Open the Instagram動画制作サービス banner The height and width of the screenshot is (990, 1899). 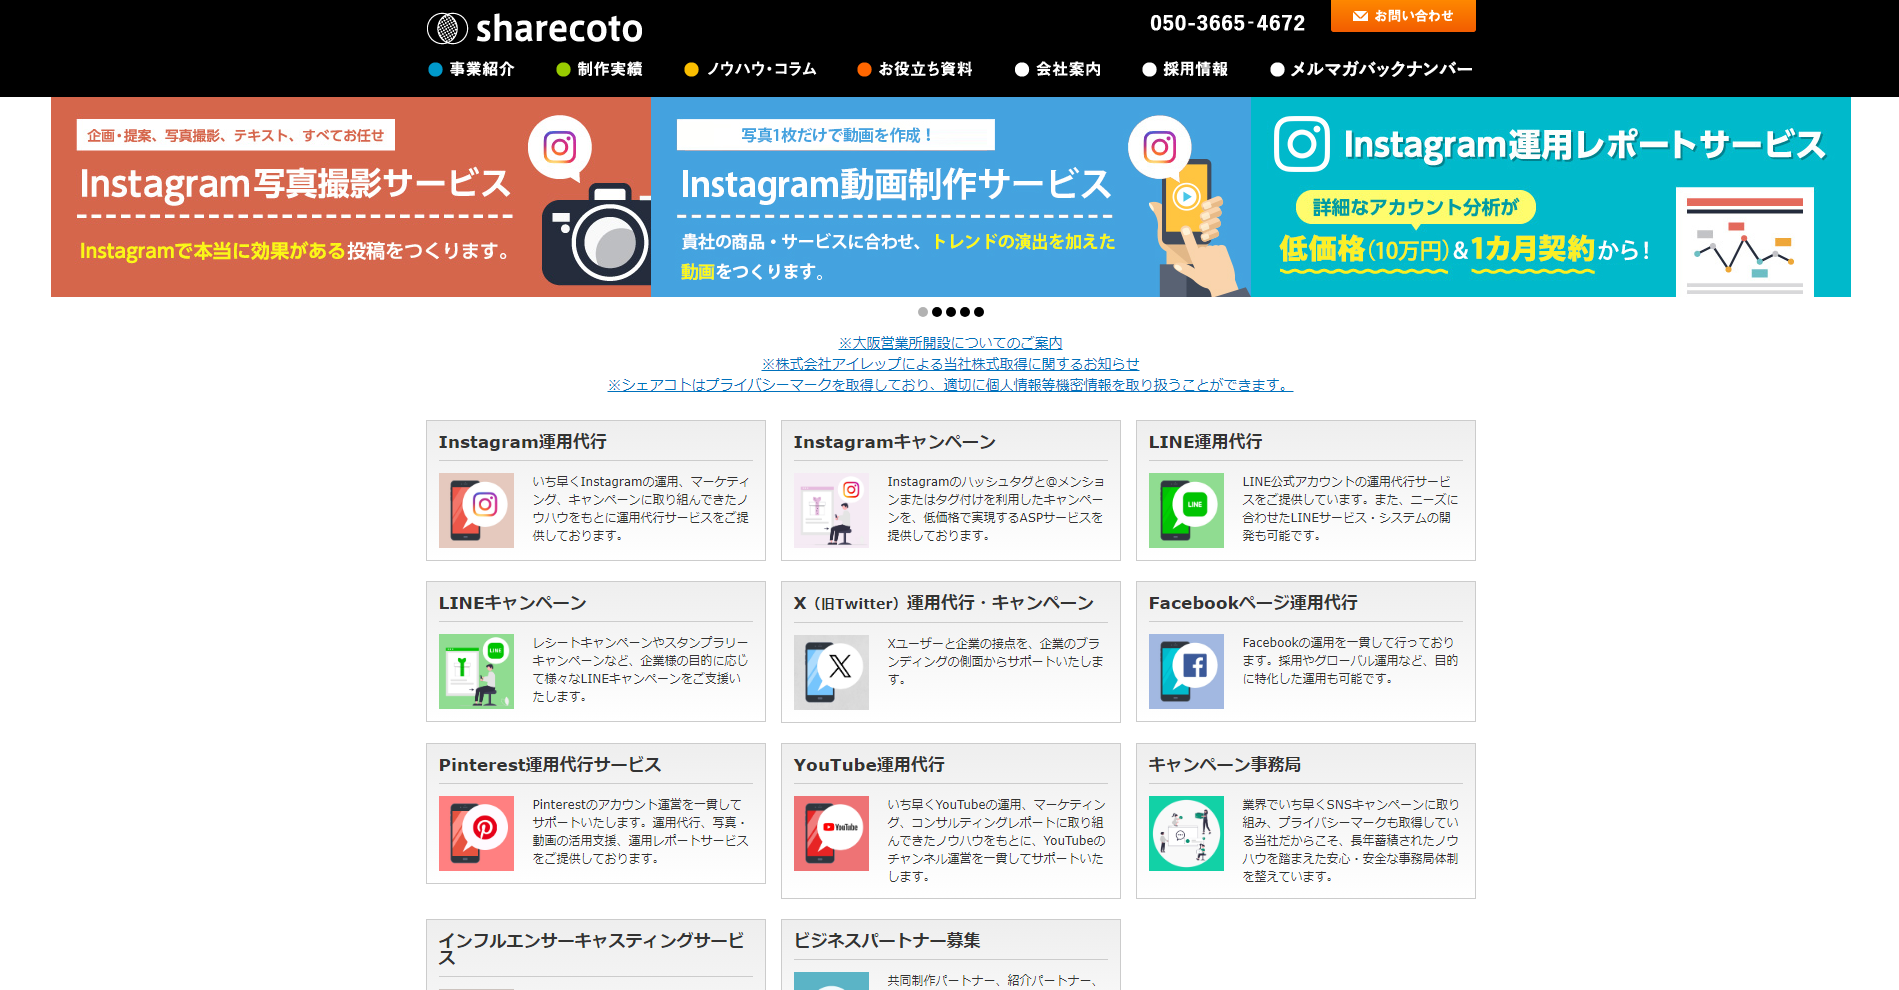pyautogui.click(x=951, y=197)
